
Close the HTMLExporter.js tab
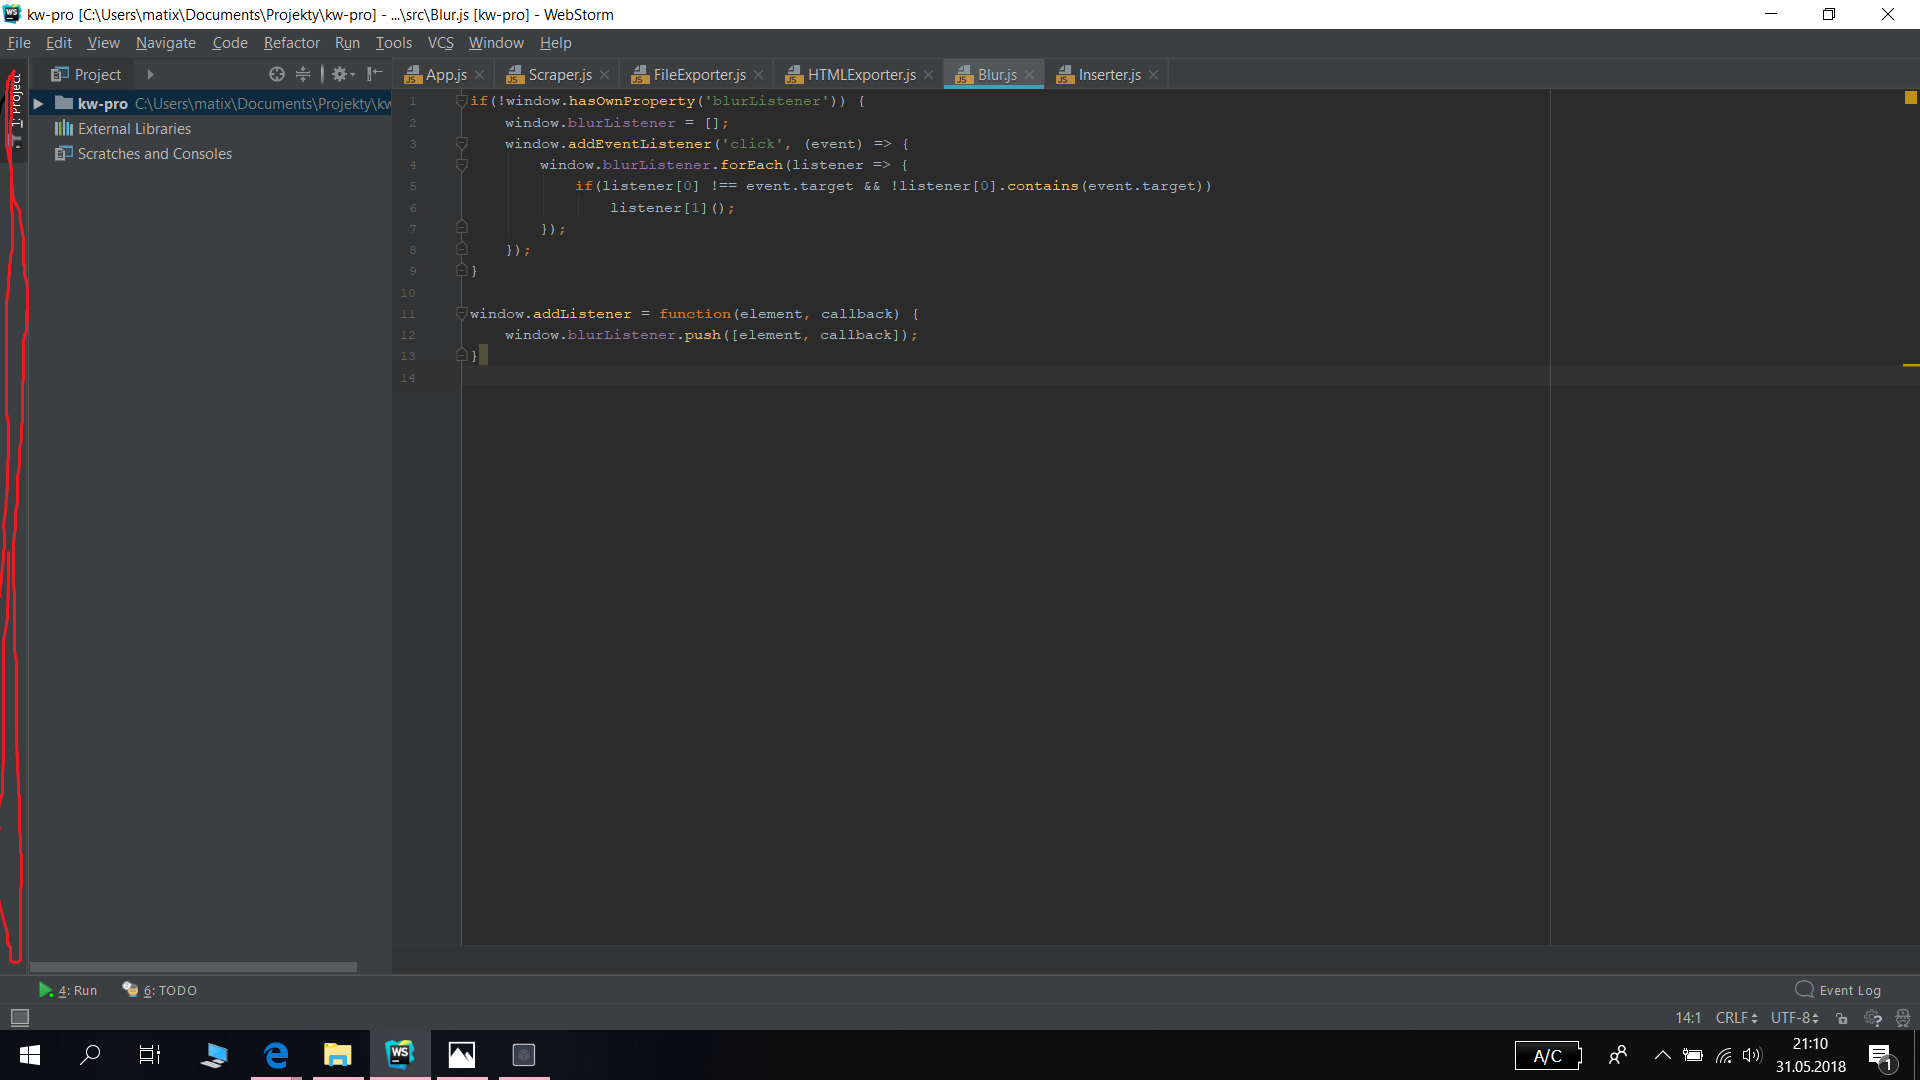[929, 74]
